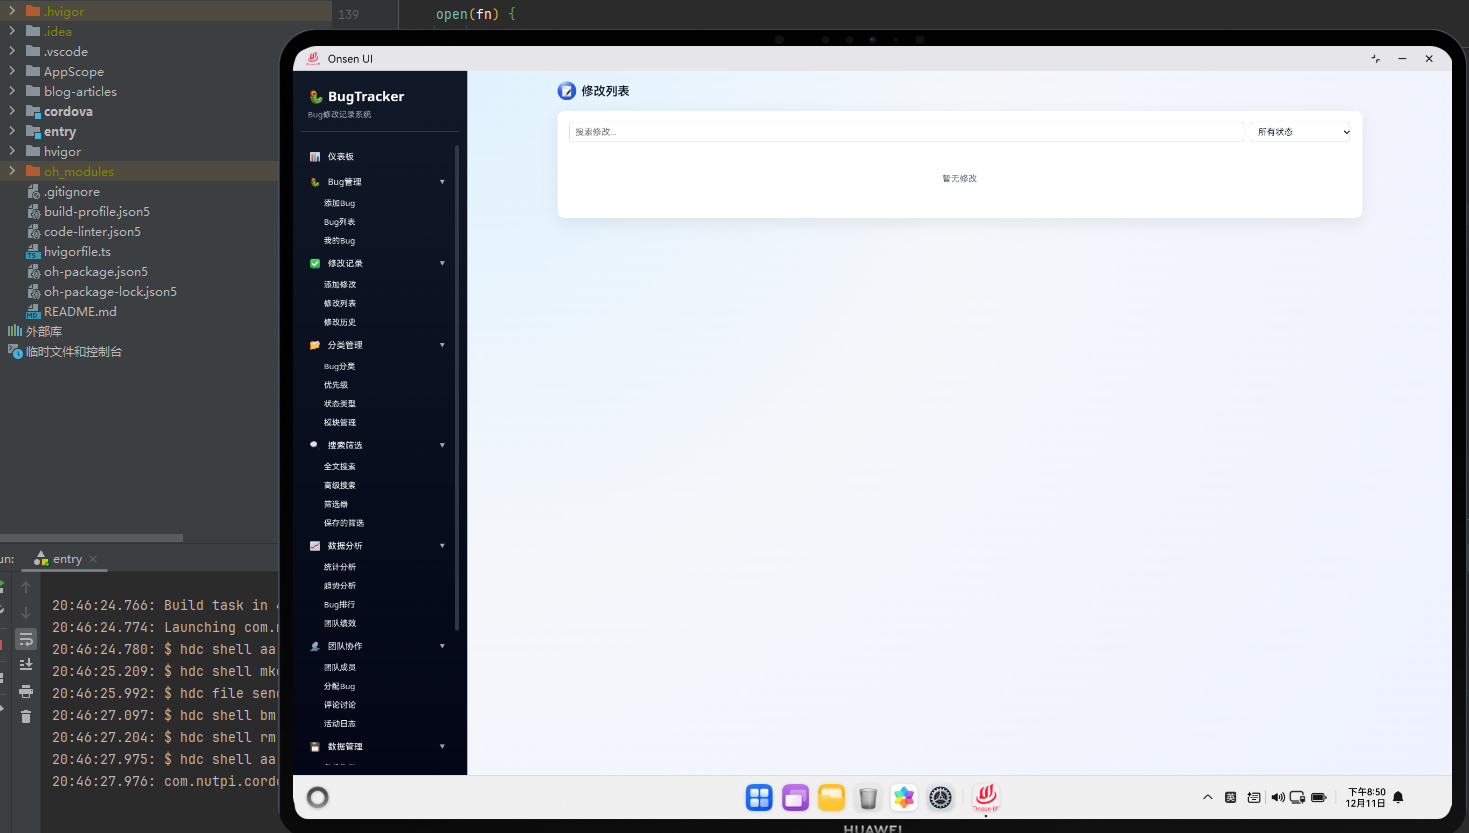Click the volume speaker icon in tray
Screen dimensions: 1469x833
[x=1277, y=797]
